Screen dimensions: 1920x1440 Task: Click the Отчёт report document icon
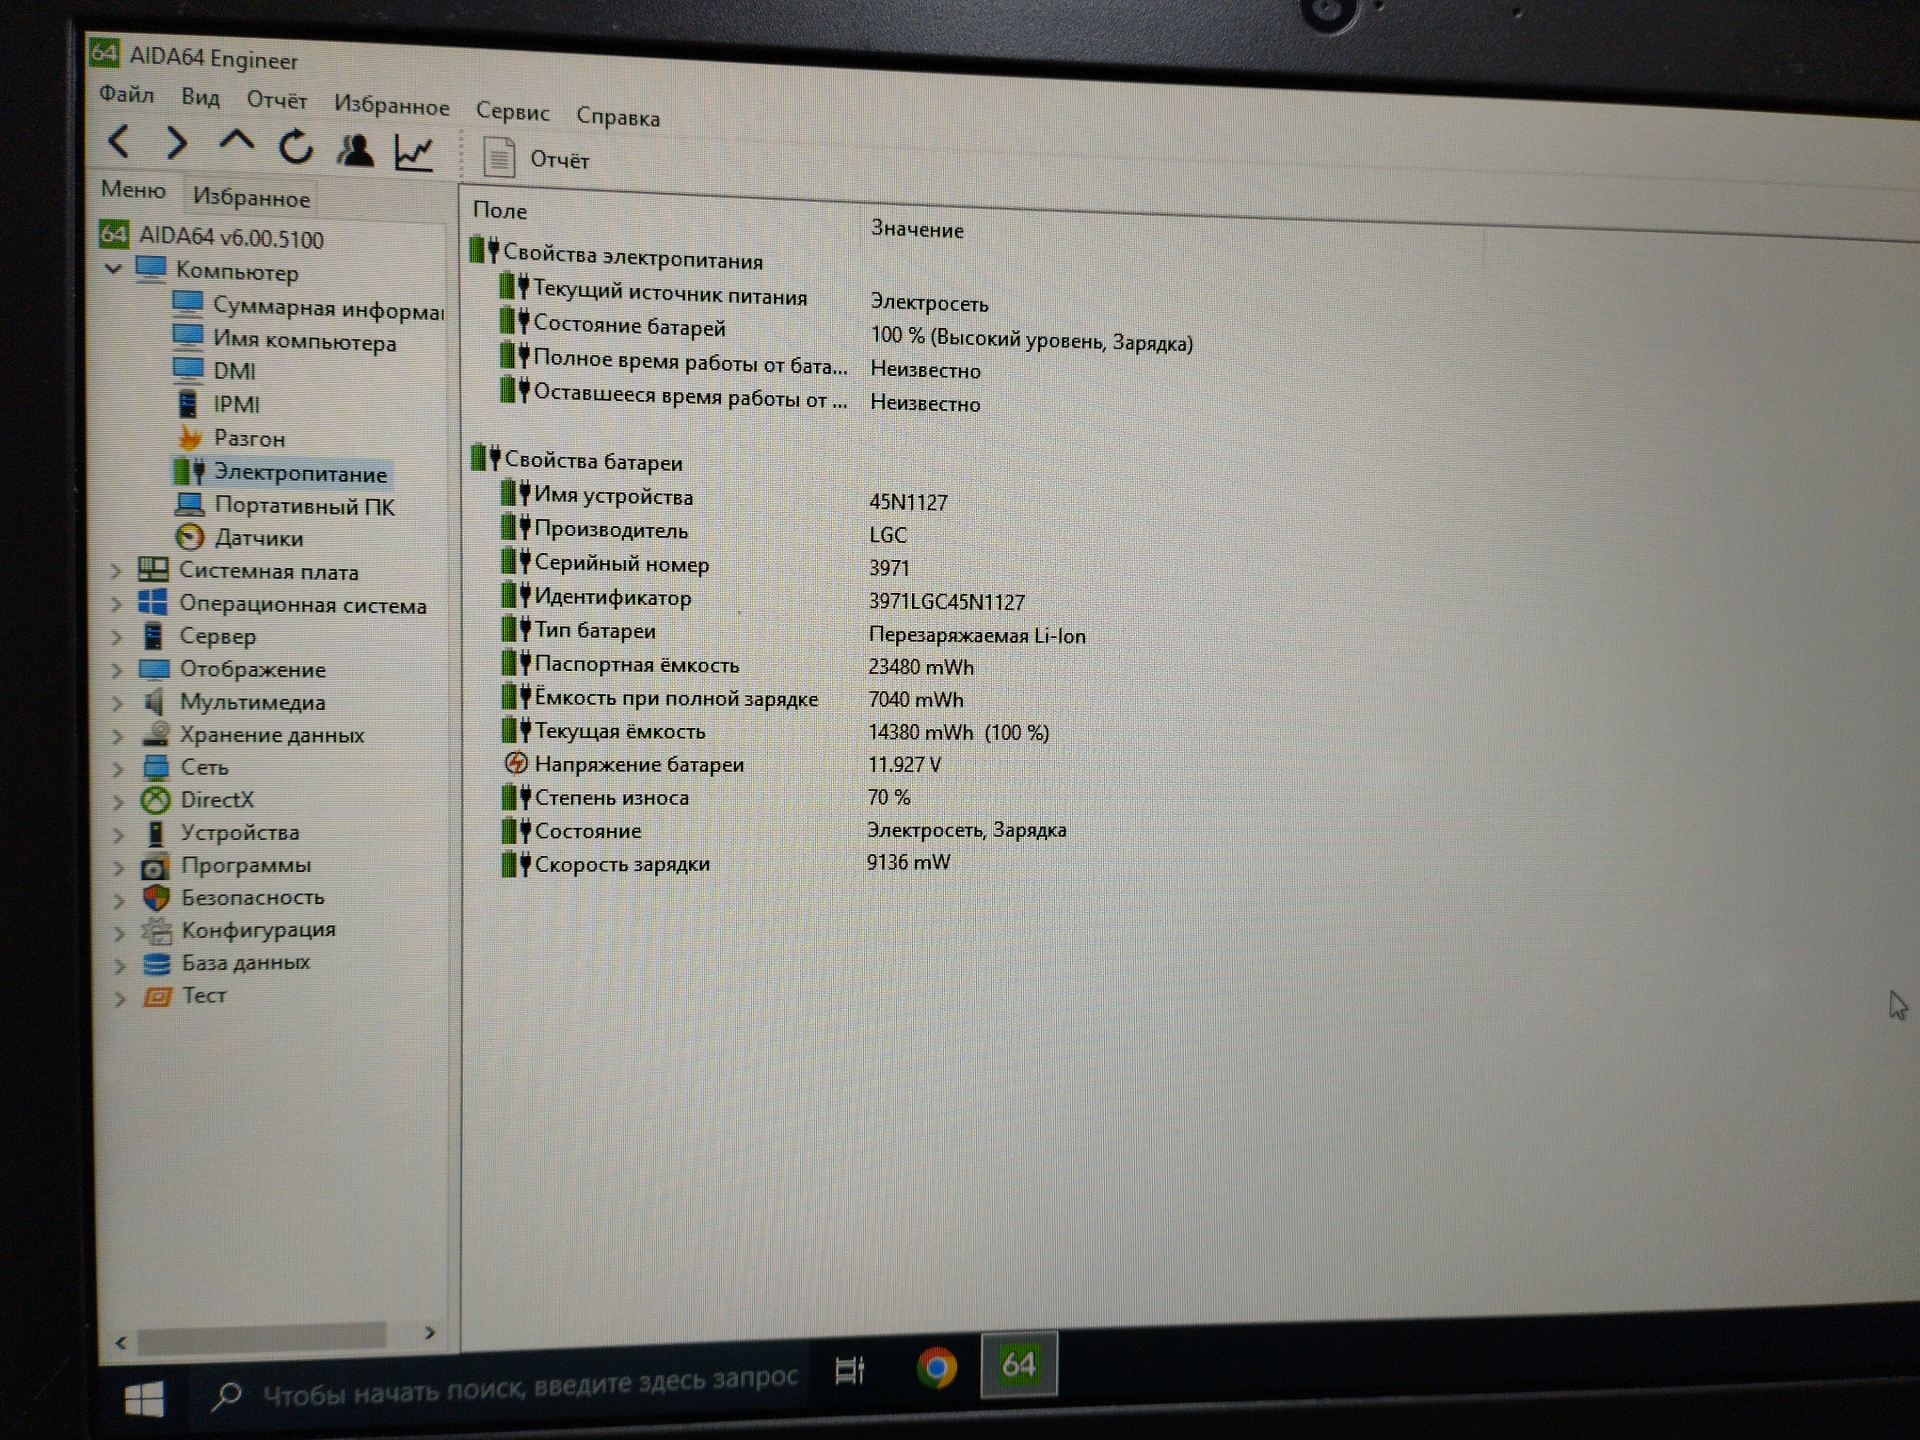click(499, 158)
